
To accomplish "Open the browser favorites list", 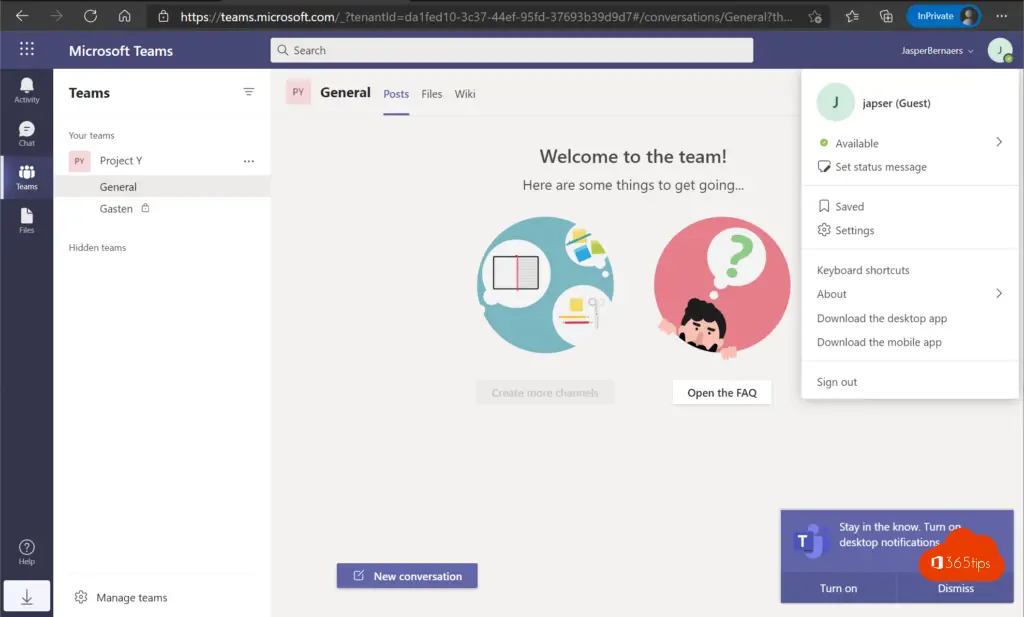I will click(x=852, y=16).
